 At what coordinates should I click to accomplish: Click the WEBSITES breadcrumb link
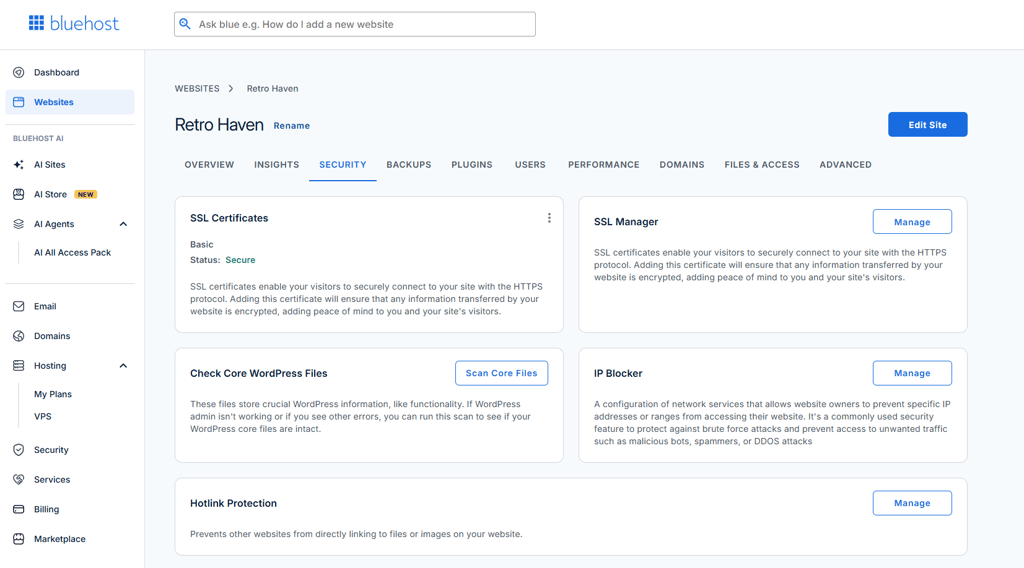click(197, 89)
